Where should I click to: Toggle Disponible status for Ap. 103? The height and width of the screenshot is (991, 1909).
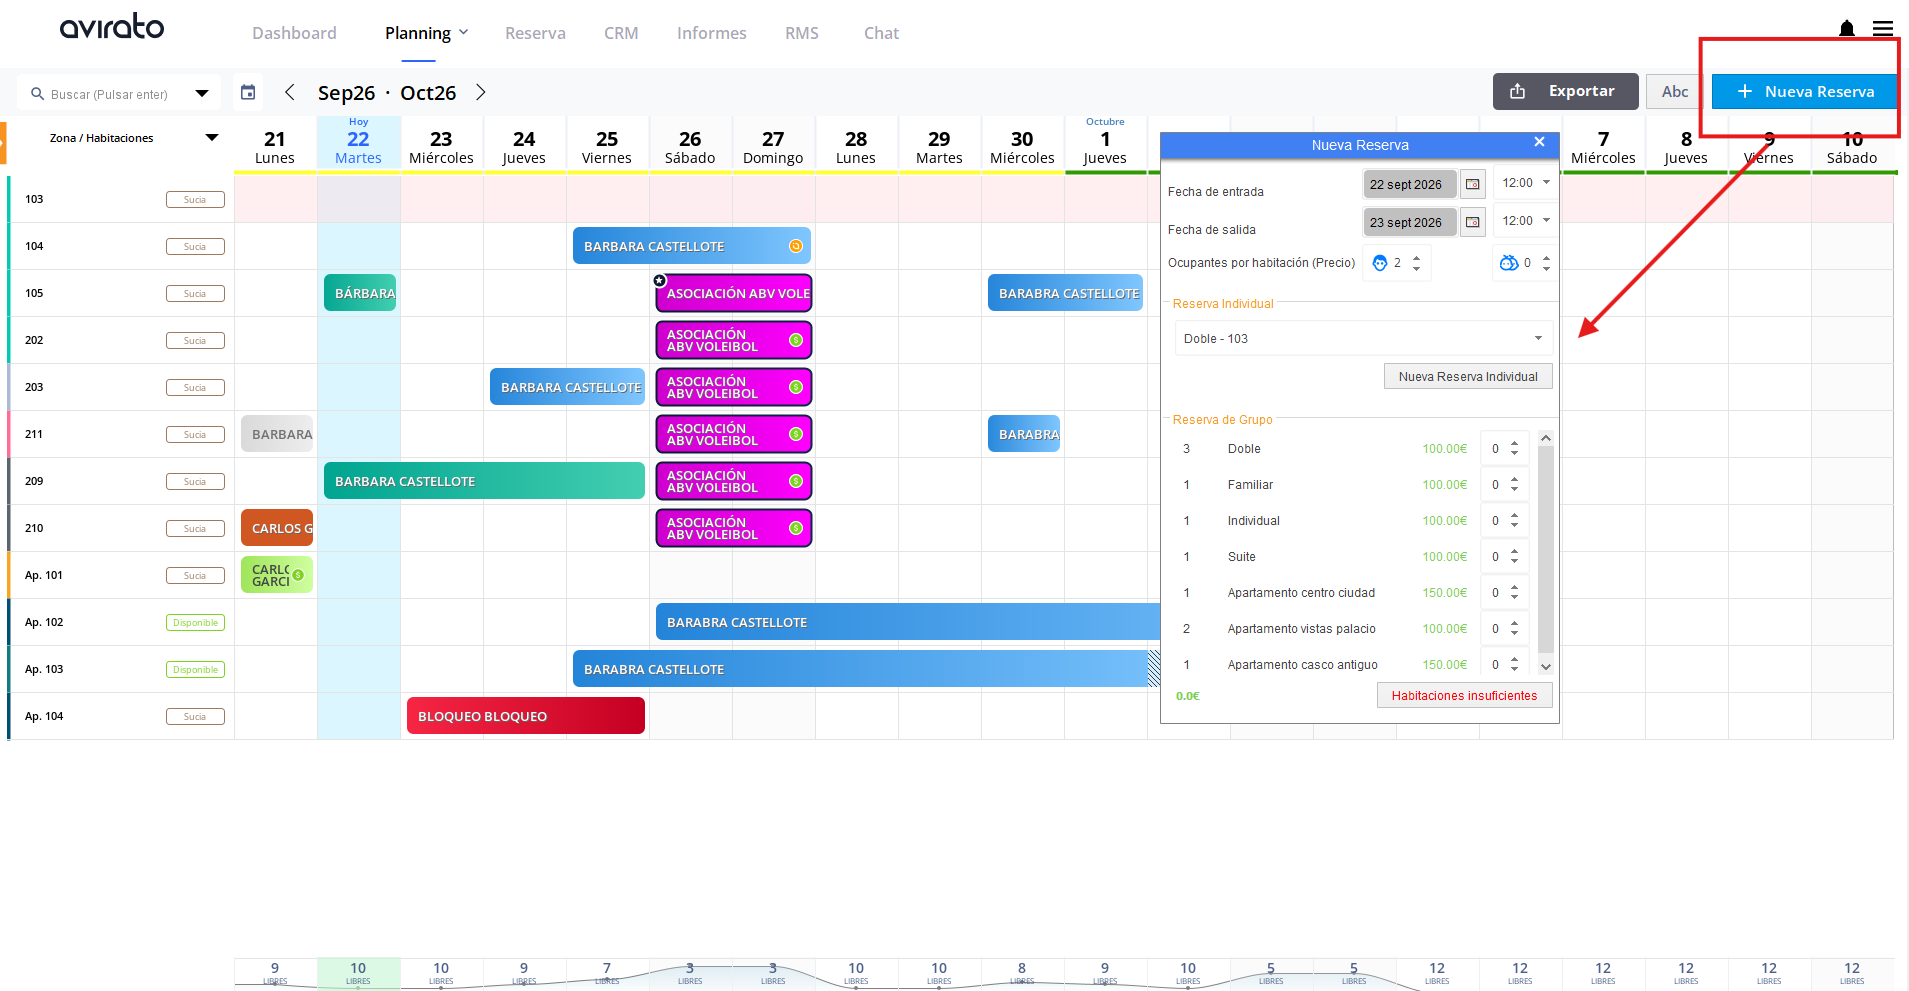[x=195, y=670]
